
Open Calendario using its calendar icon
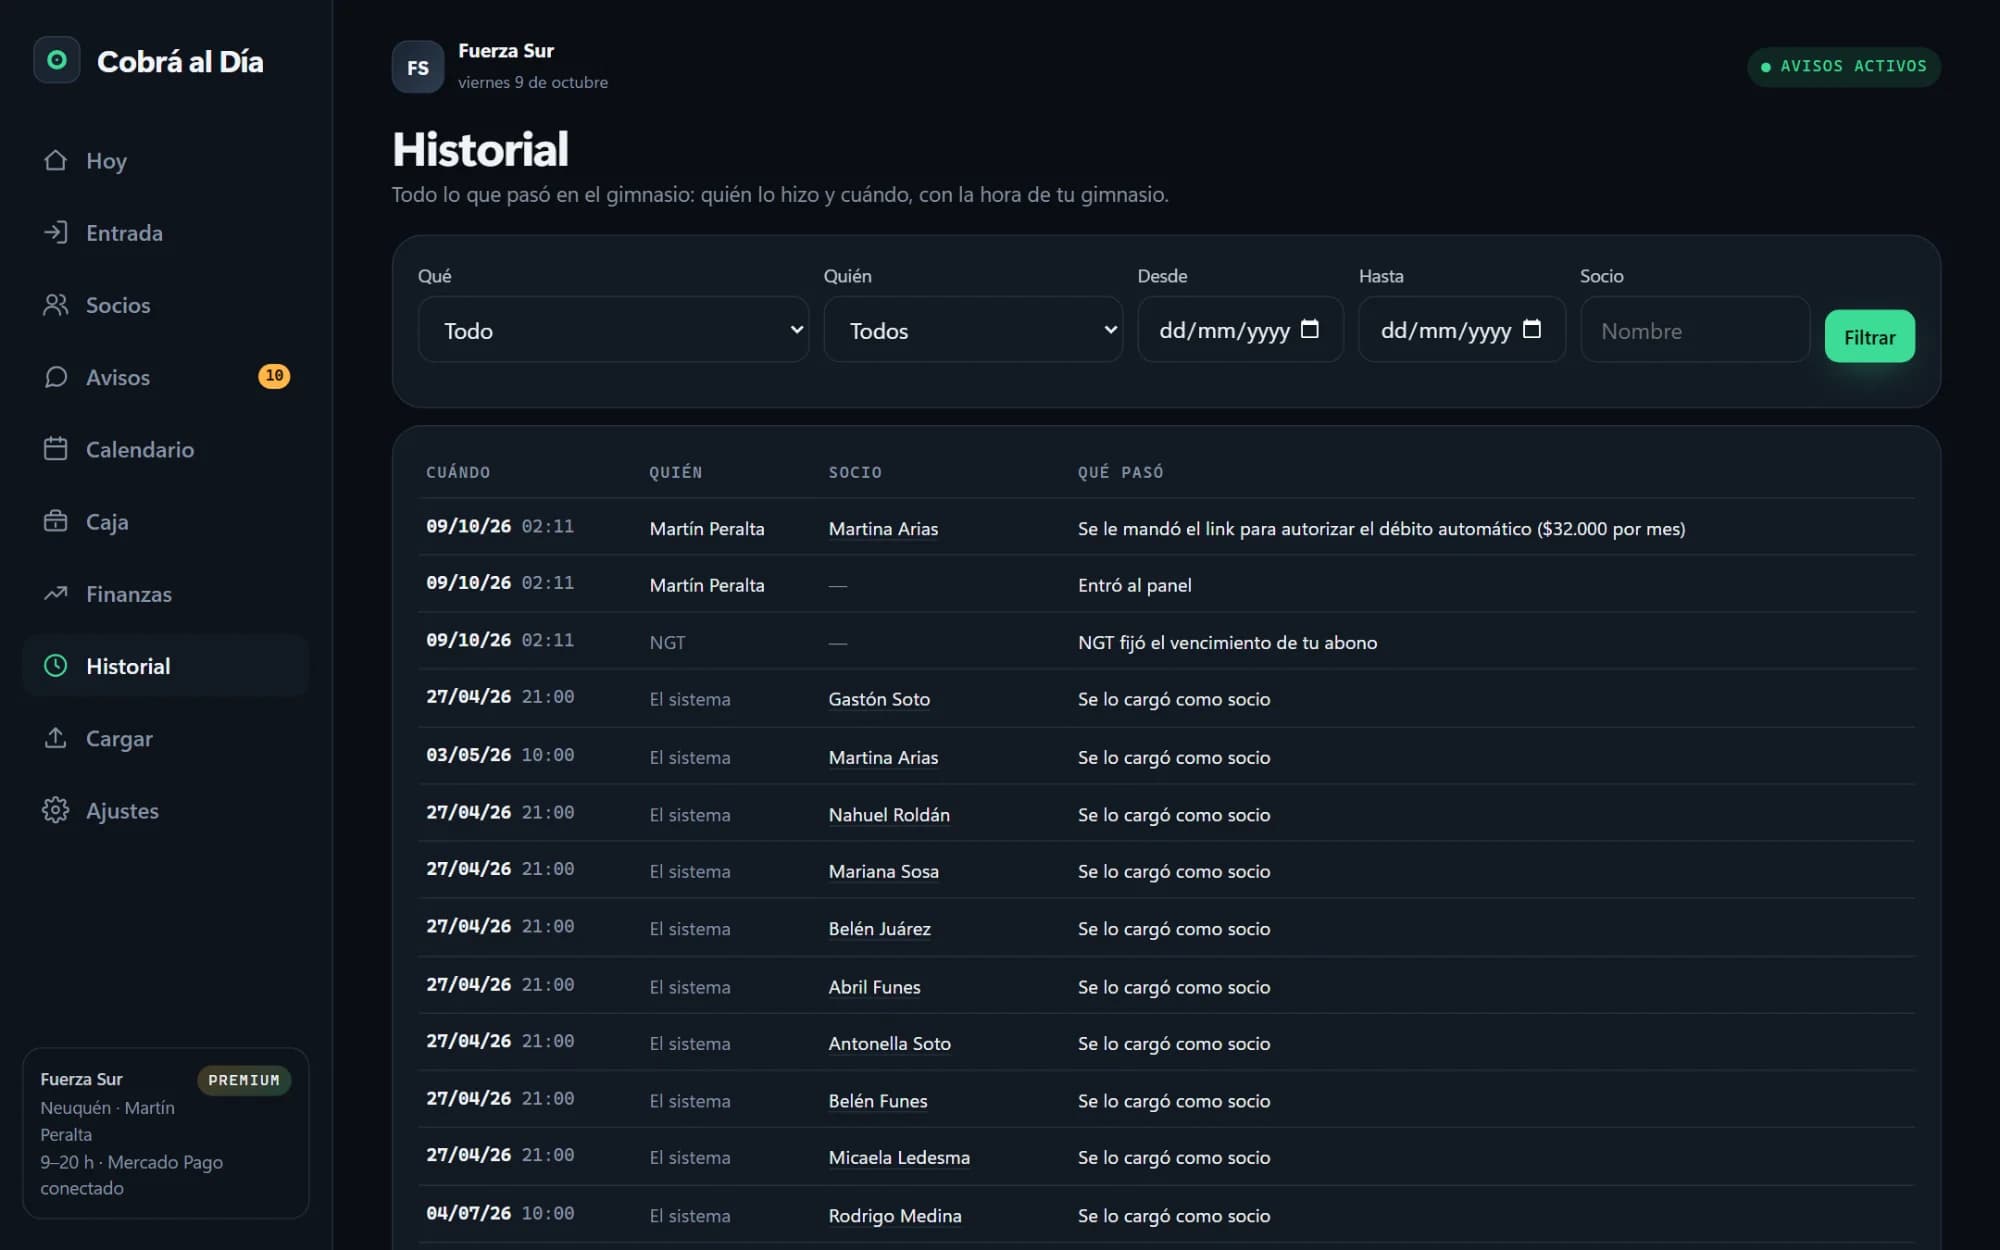56,449
